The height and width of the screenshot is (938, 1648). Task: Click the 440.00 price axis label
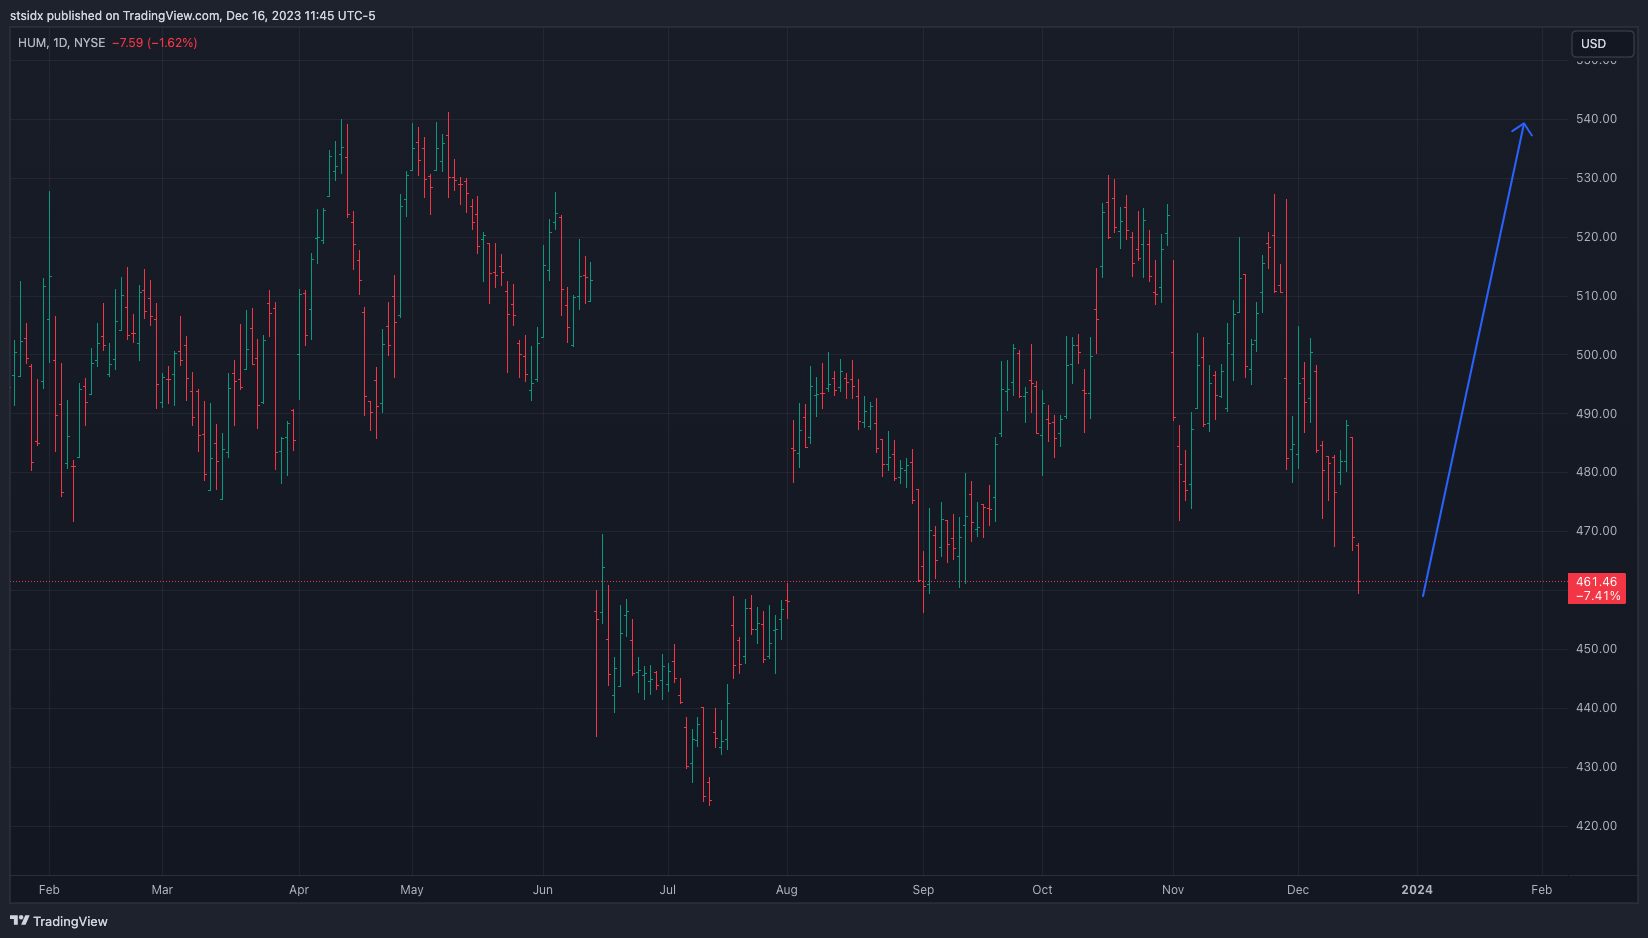pos(1596,708)
